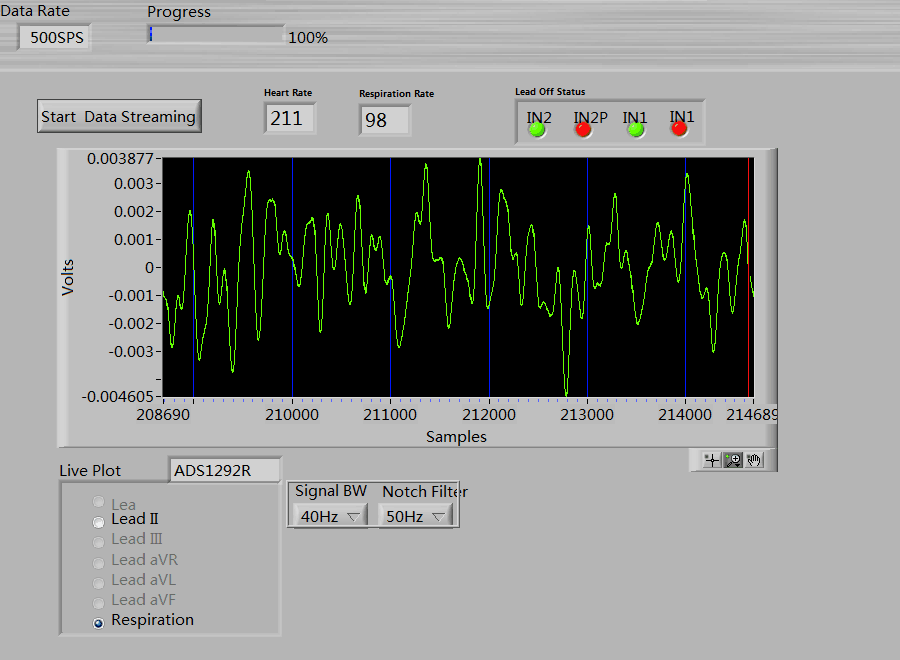Click the Start Data Streaming button
Screen dimensions: 900x660
tap(119, 117)
